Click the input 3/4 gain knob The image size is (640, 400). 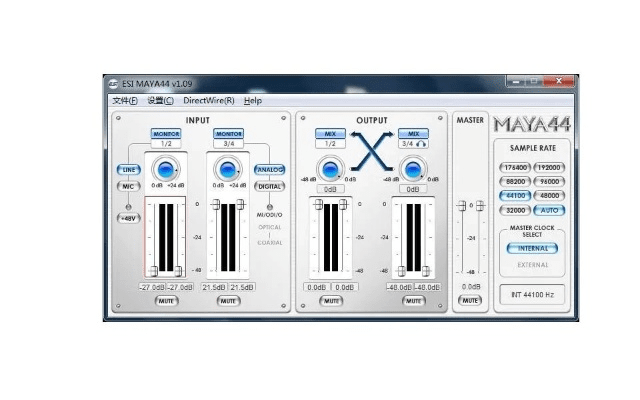228,169
